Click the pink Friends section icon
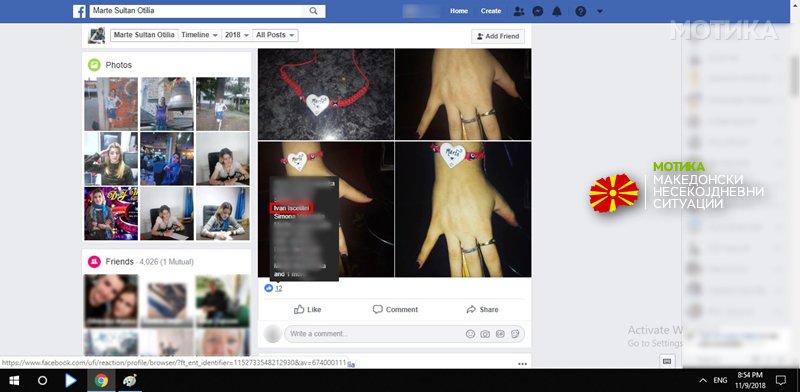This screenshot has height=392, width=800. coord(94,262)
